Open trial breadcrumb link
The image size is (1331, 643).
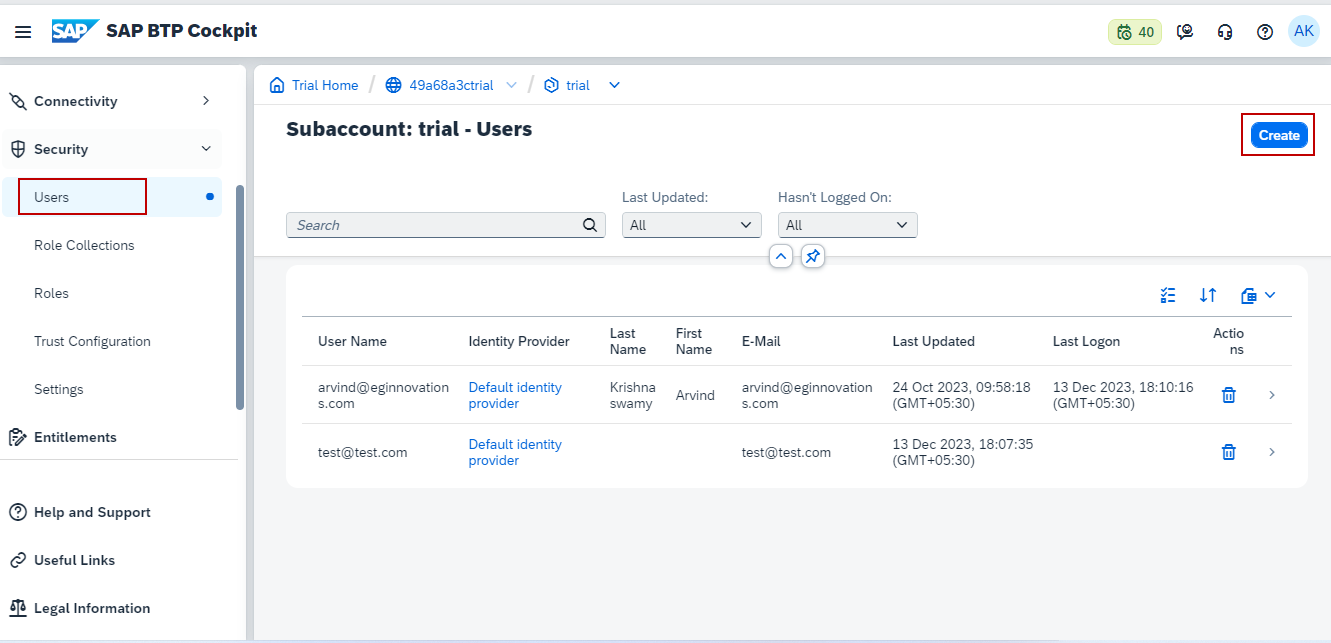578,85
